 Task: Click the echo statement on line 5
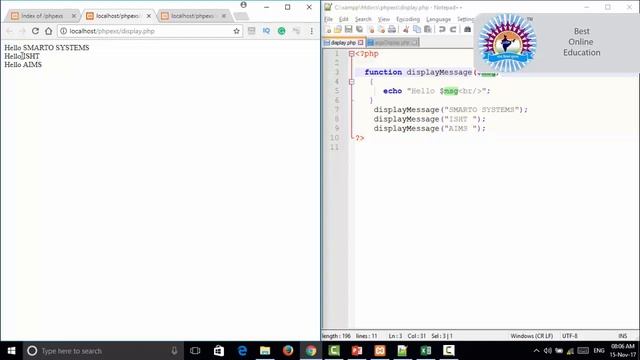(436, 91)
